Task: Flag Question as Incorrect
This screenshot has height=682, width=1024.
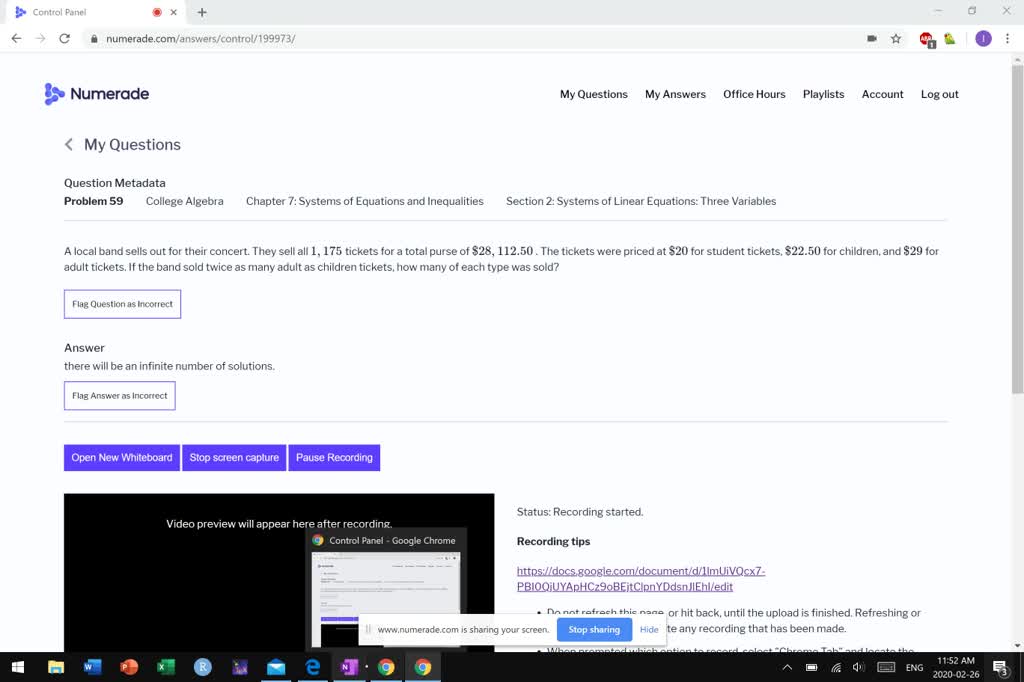Action: [x=122, y=304]
